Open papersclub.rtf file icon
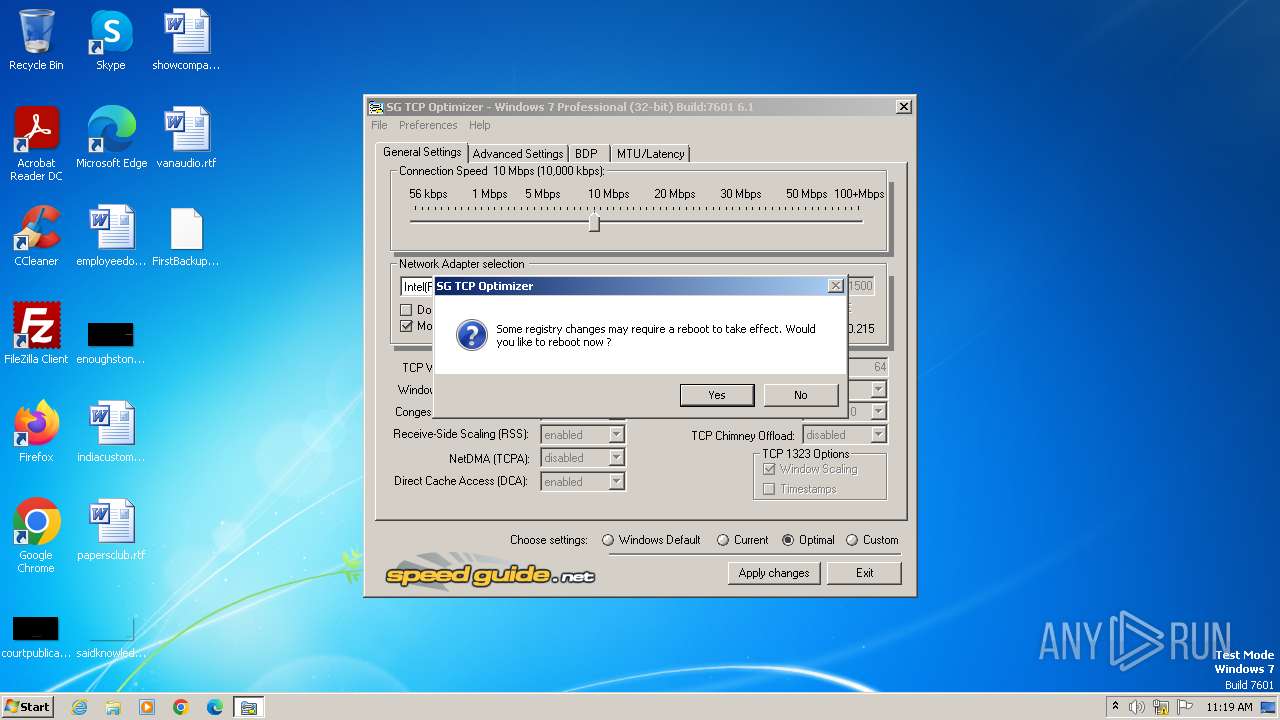The height and width of the screenshot is (720, 1280). (x=111, y=529)
